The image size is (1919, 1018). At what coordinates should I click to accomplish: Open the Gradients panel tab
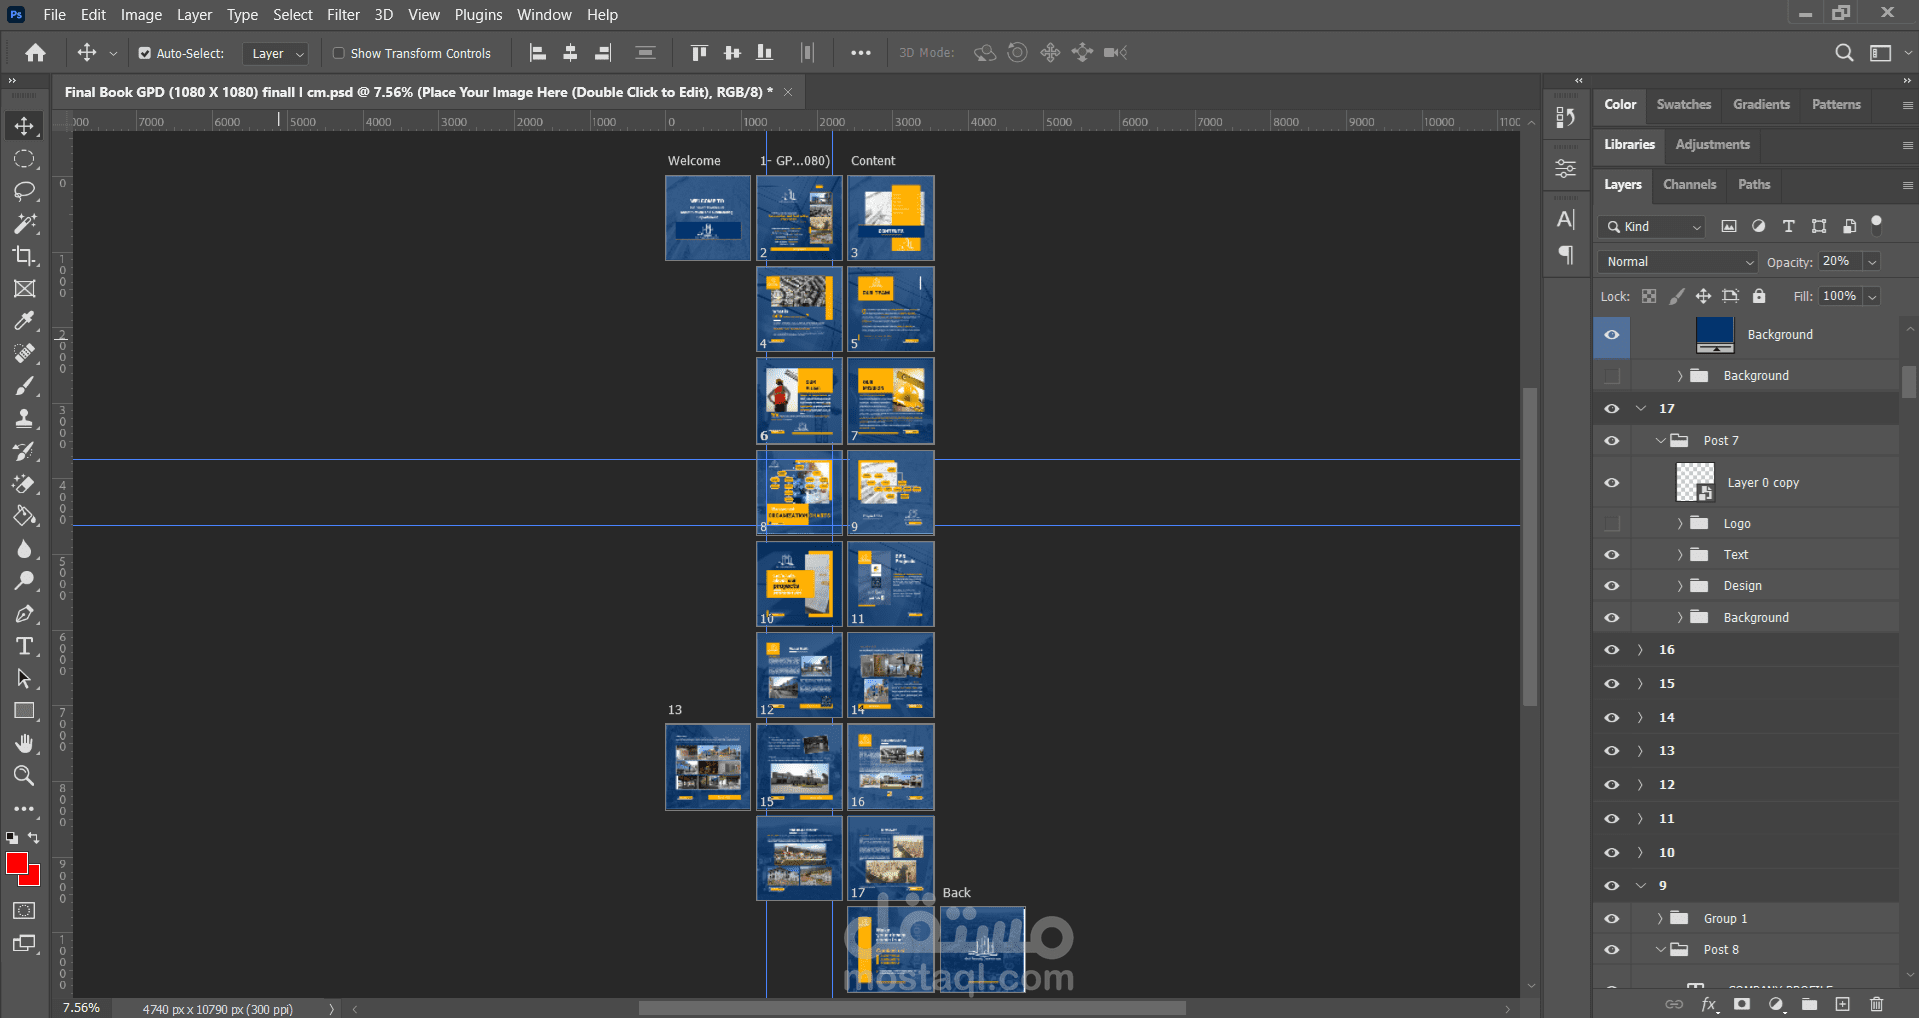1761,105
